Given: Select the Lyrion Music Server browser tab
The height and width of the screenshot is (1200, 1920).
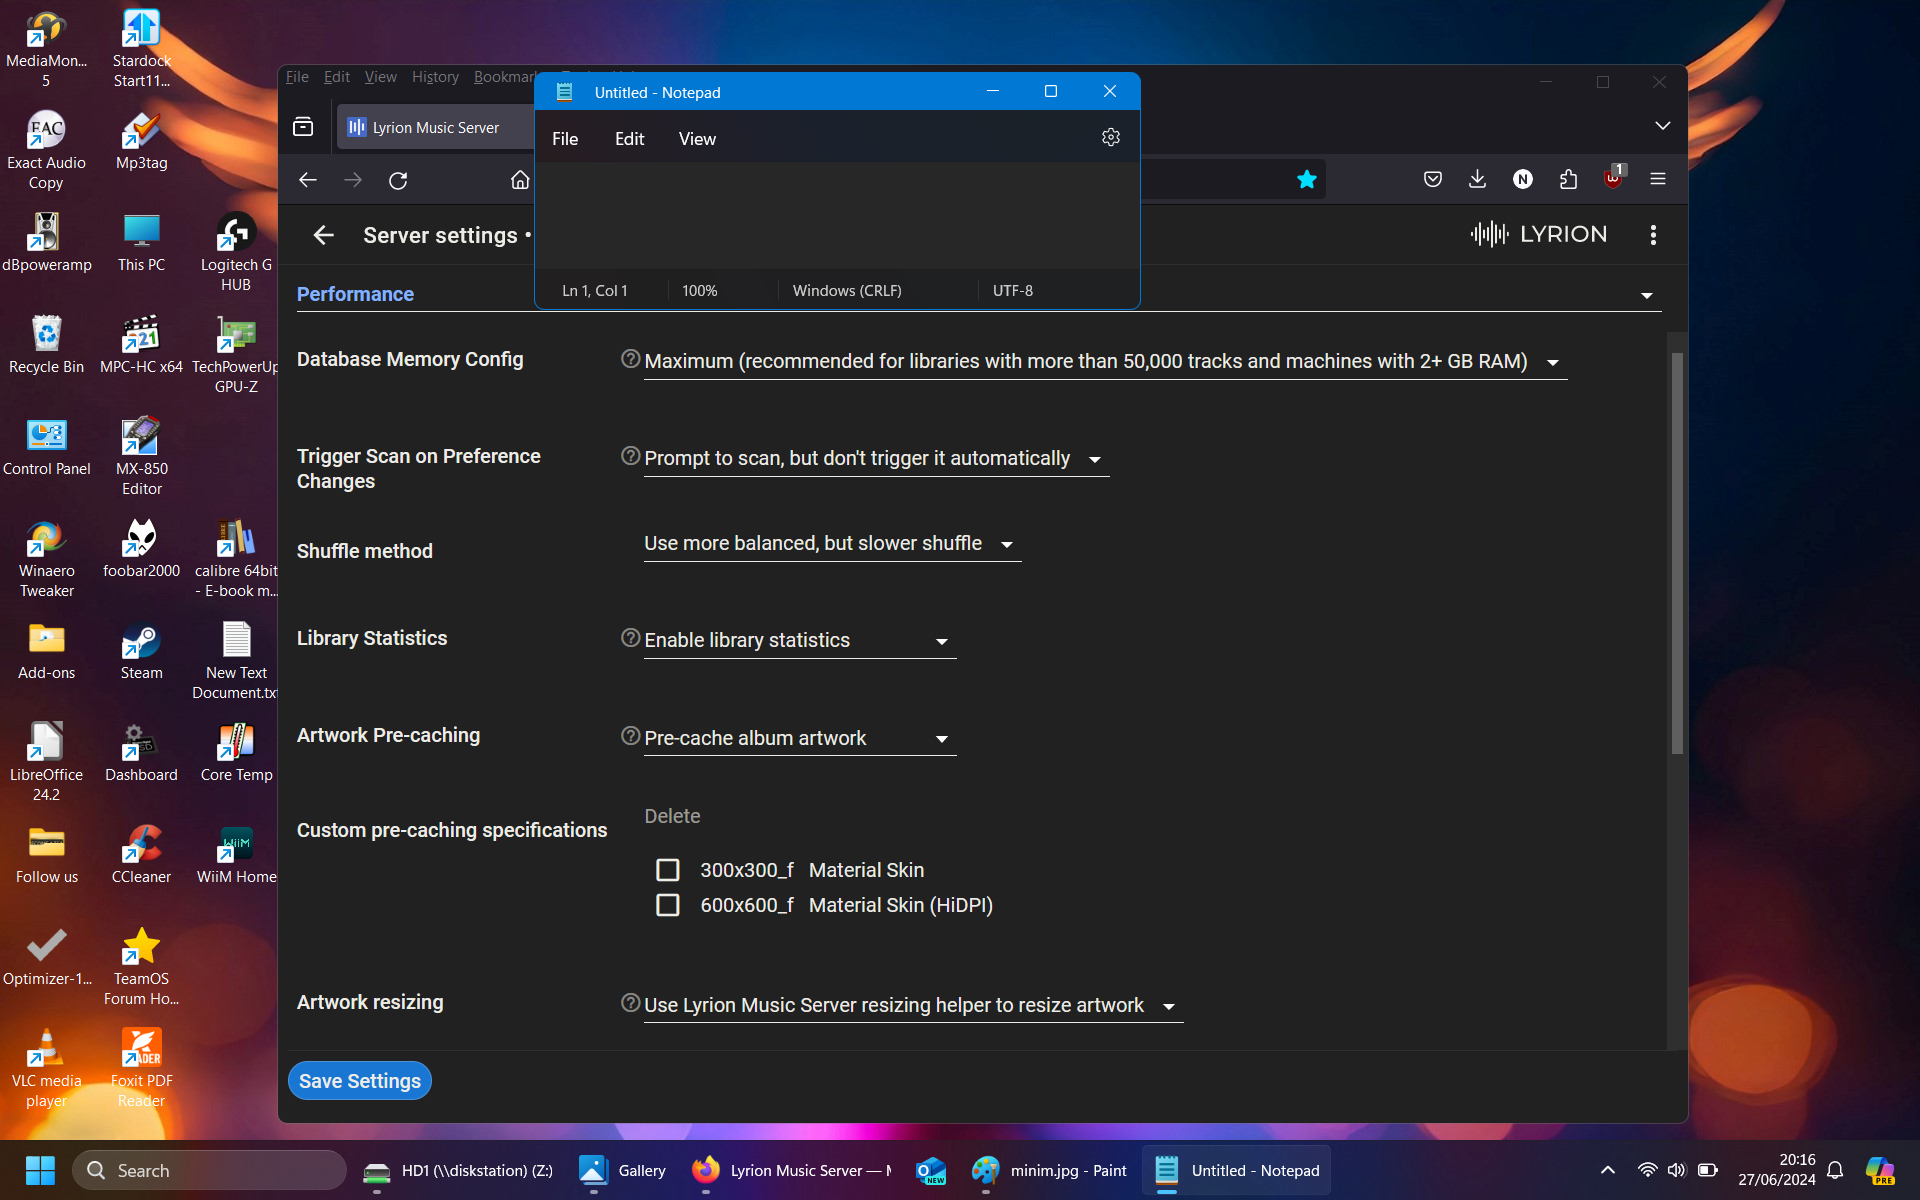Looking at the screenshot, I should [436, 127].
